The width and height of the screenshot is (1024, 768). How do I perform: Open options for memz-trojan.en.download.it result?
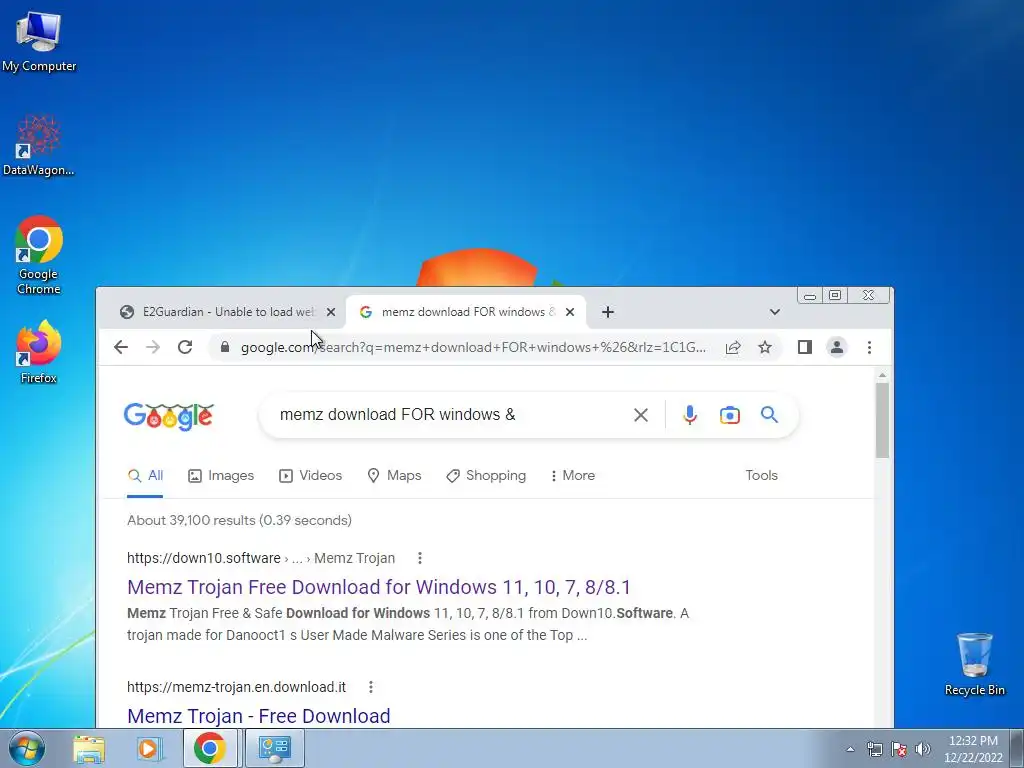(371, 687)
